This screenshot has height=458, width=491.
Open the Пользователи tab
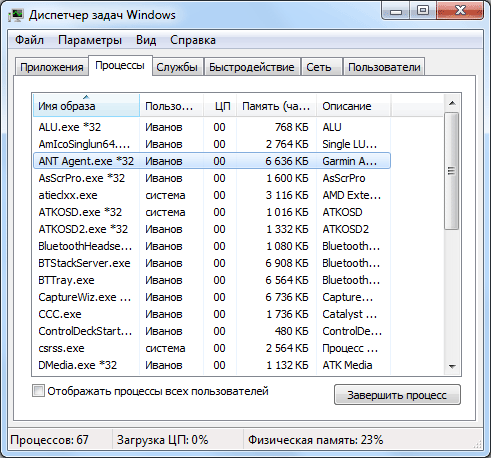tap(384, 67)
